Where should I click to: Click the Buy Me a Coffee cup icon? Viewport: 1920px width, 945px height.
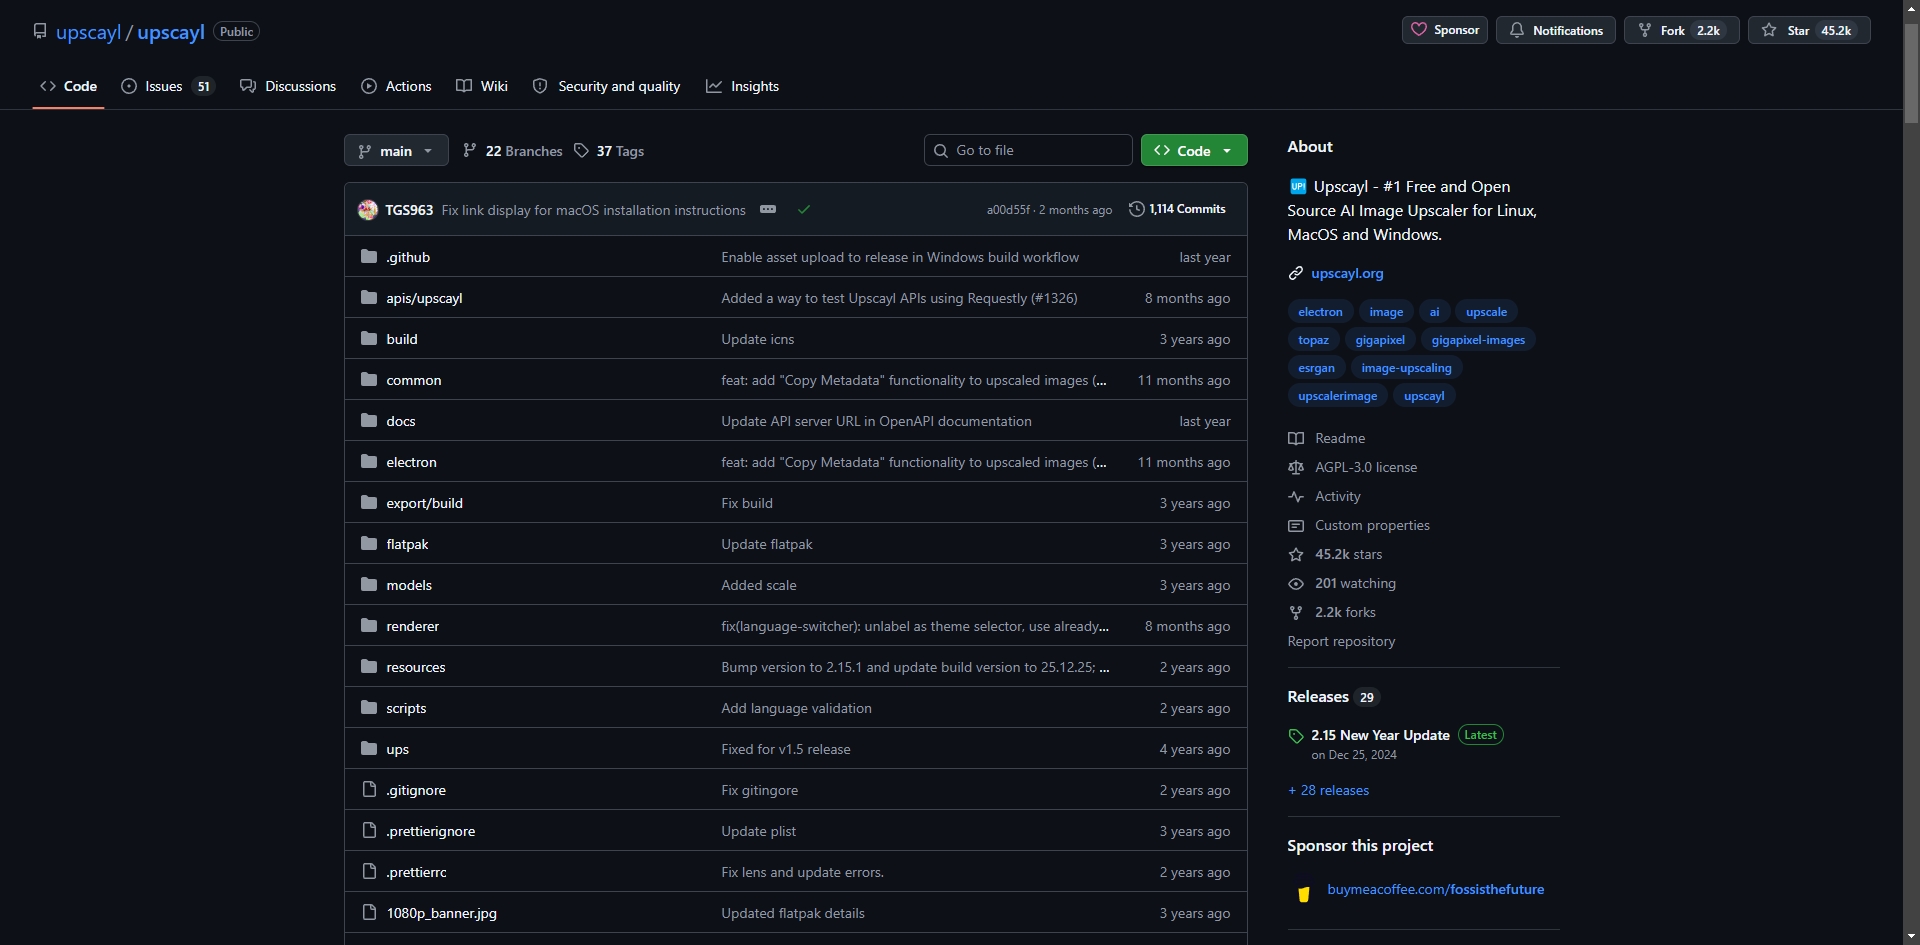tap(1304, 894)
